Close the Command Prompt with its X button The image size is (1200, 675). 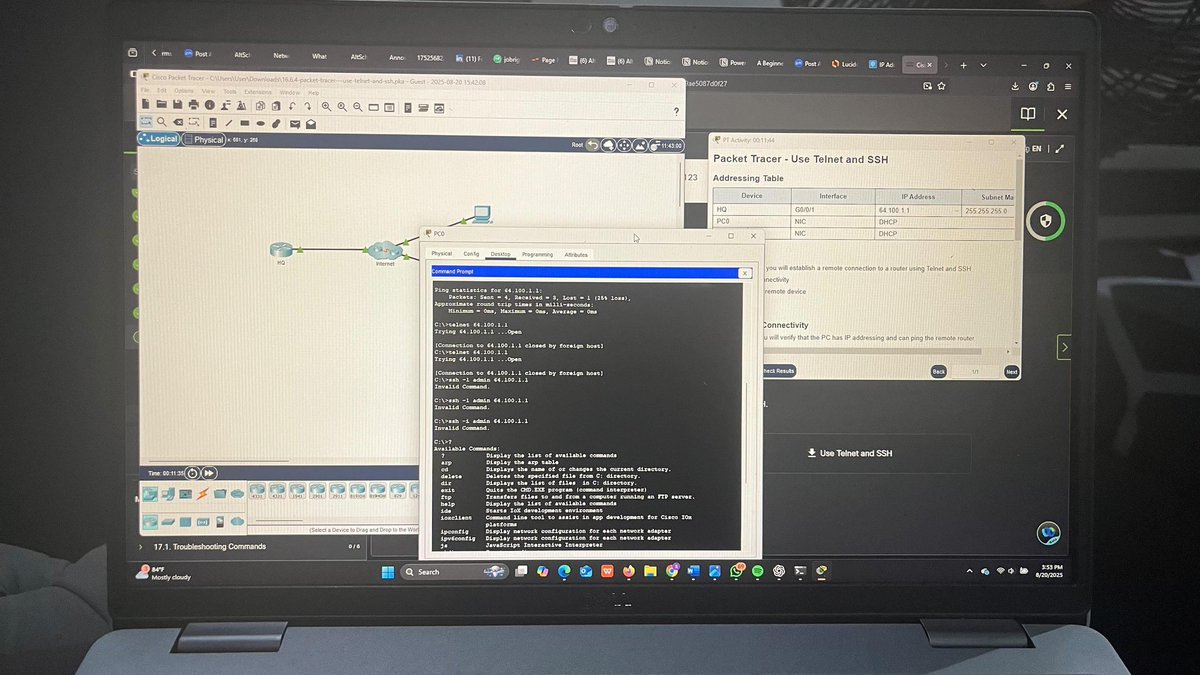[x=745, y=273]
